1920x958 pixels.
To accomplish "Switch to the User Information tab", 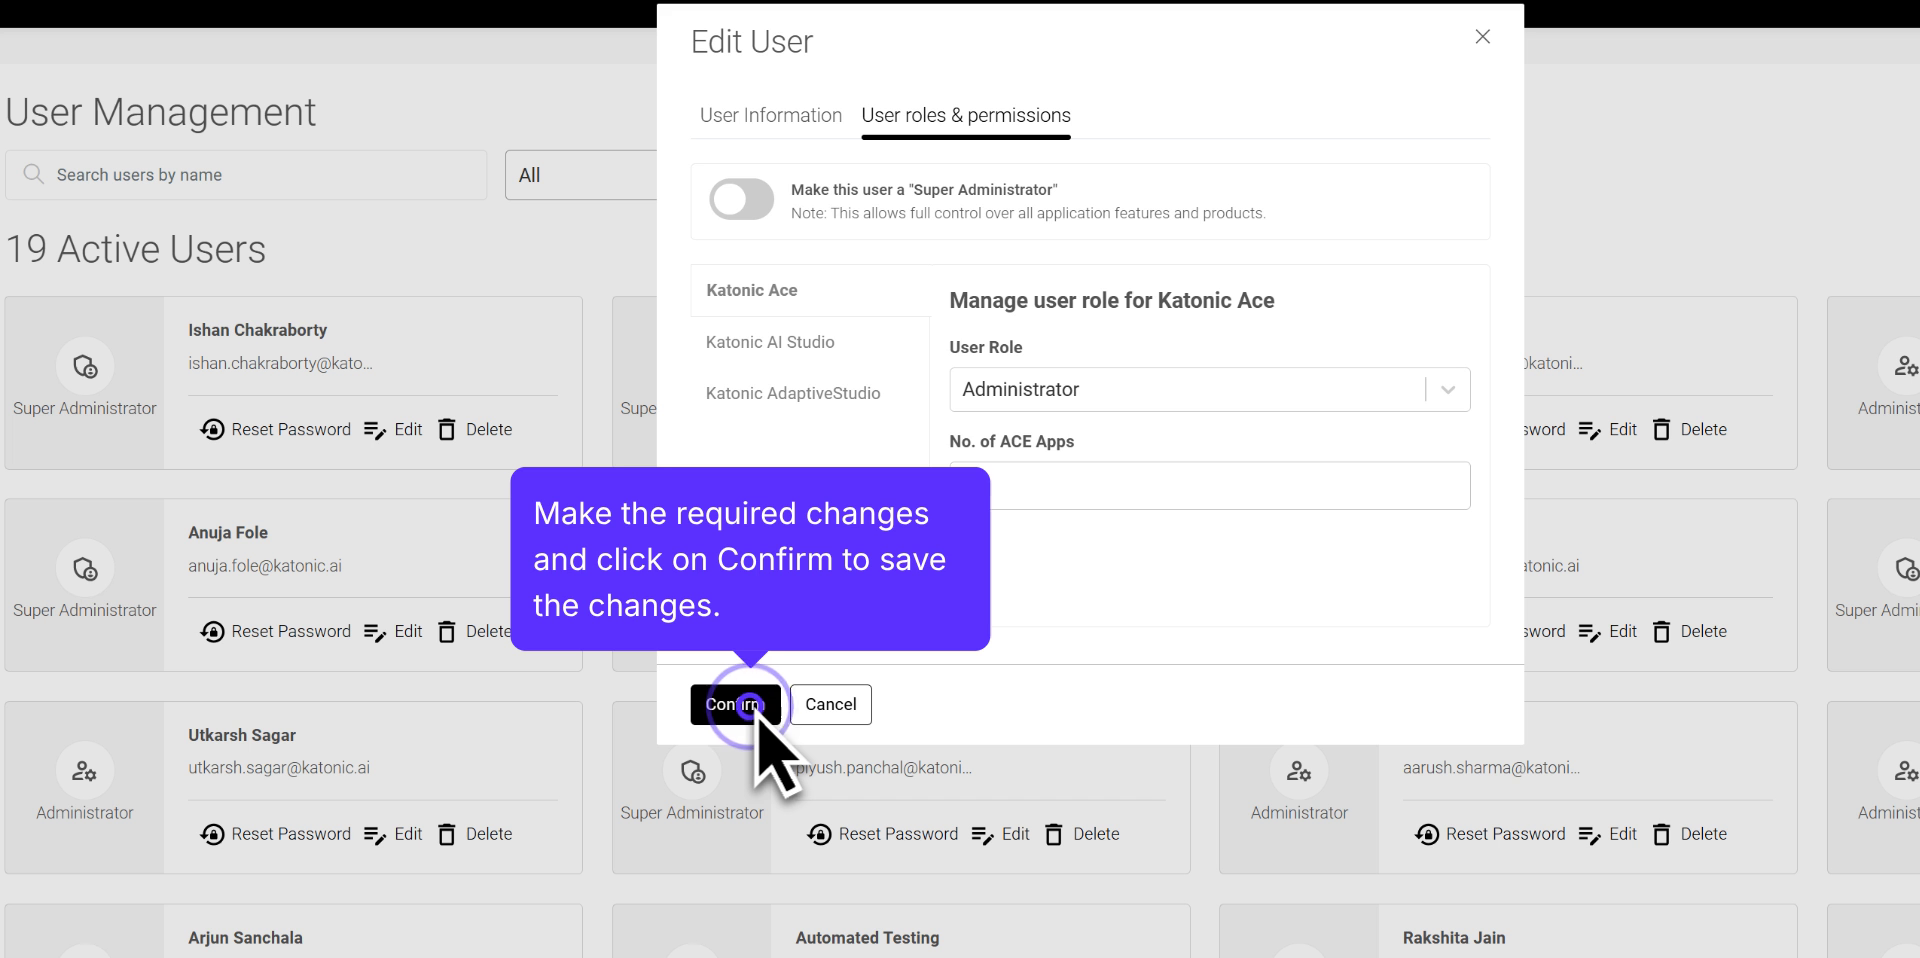I will click(769, 115).
